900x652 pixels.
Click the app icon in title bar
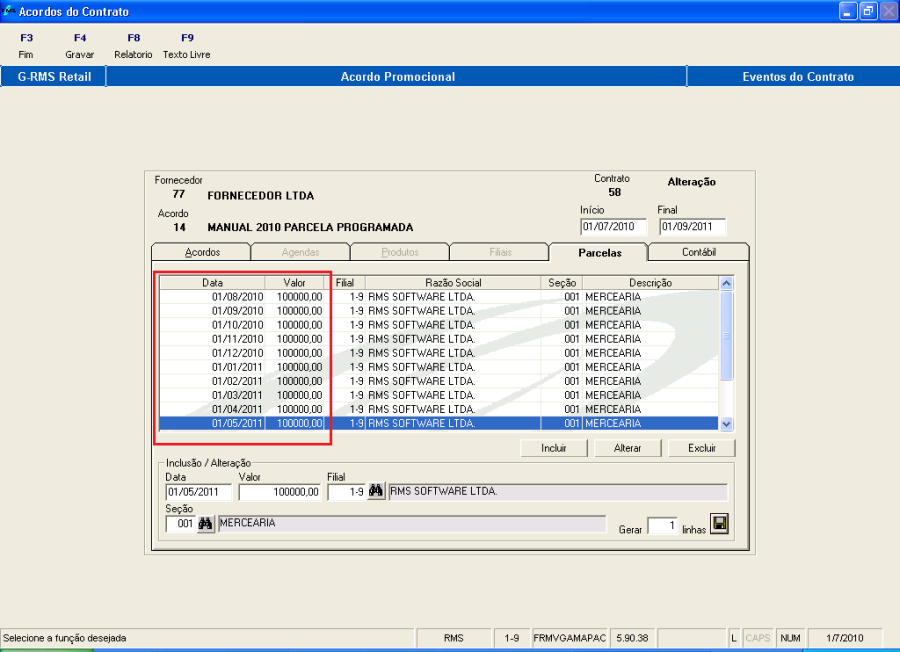pos(8,11)
